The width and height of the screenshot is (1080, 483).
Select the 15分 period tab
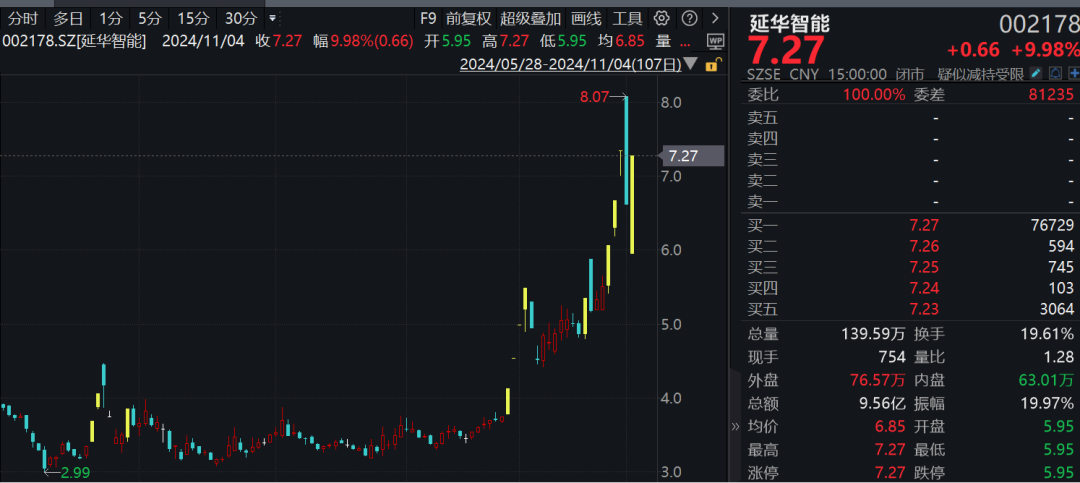point(192,18)
